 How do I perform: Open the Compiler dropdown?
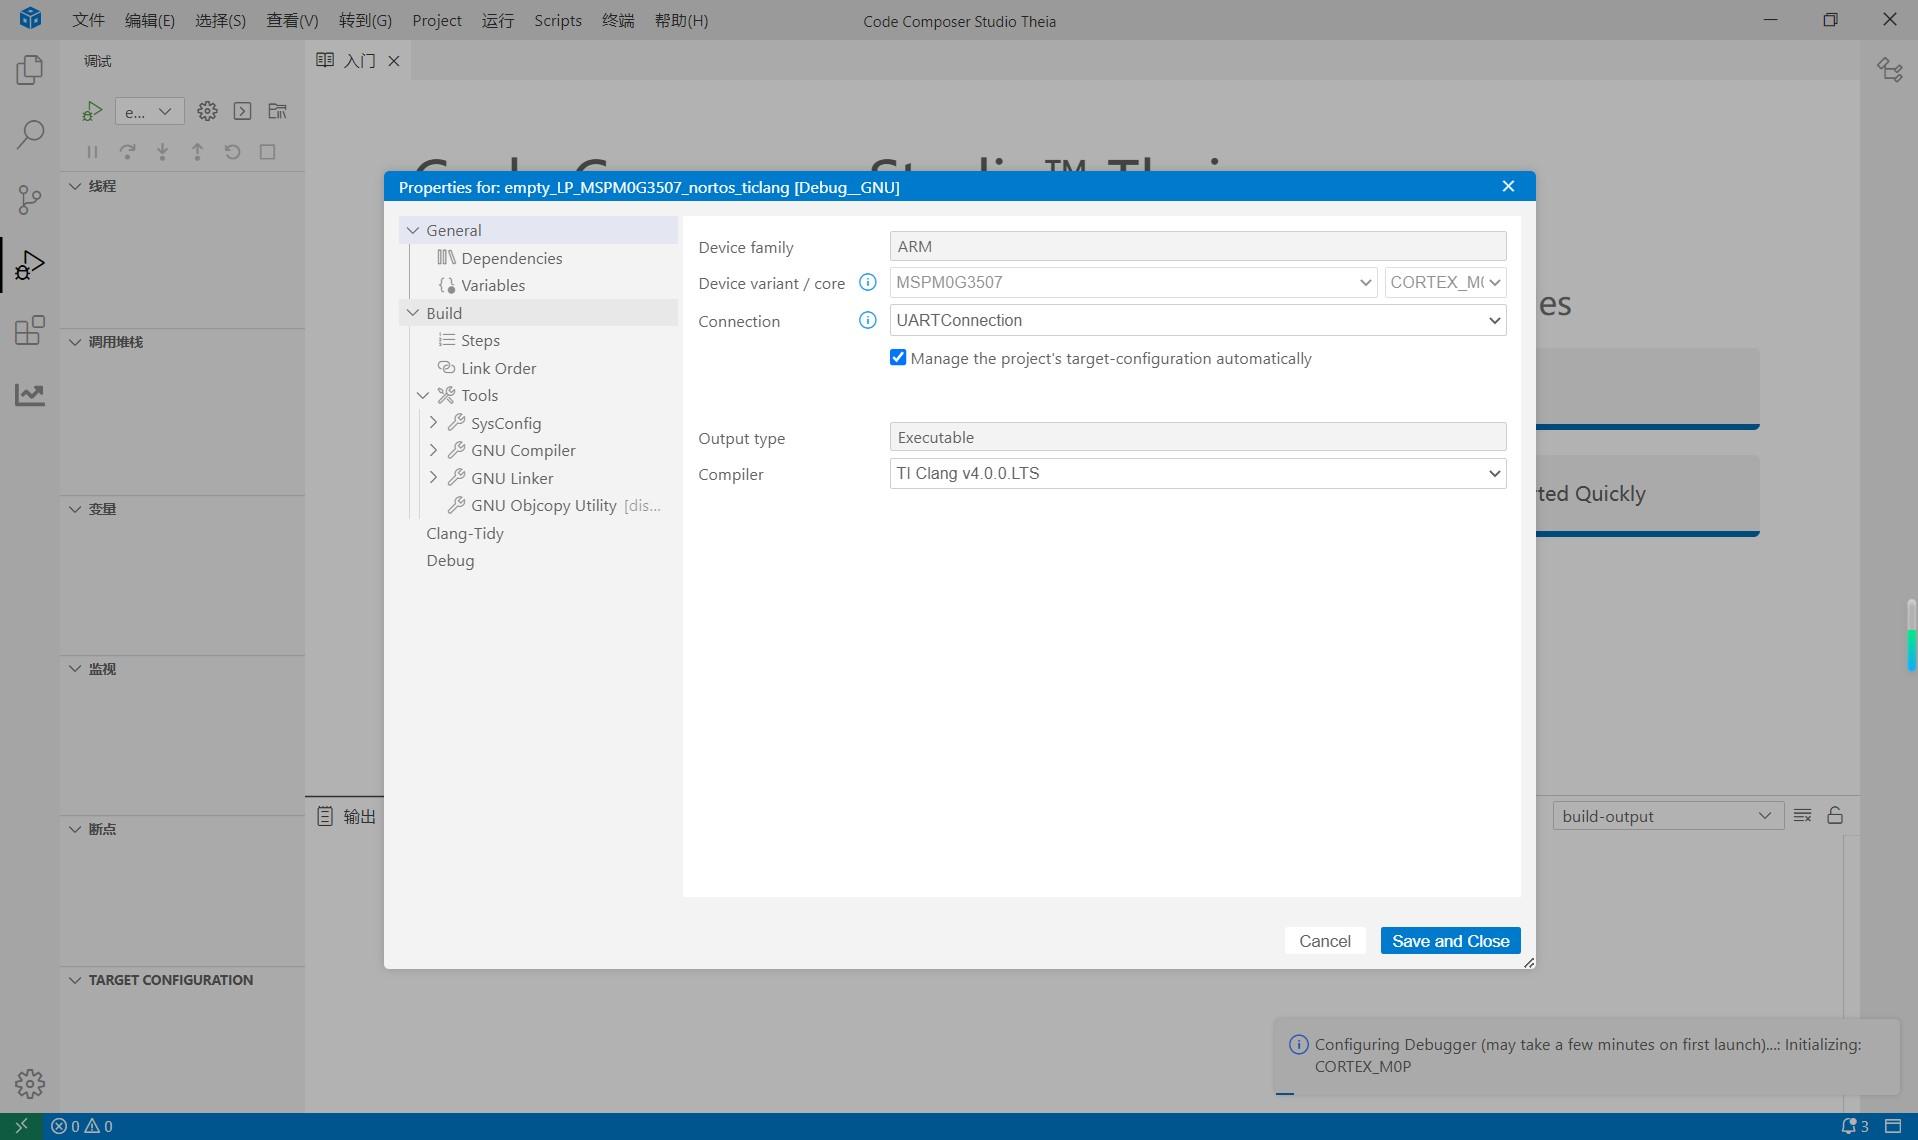[1197, 474]
